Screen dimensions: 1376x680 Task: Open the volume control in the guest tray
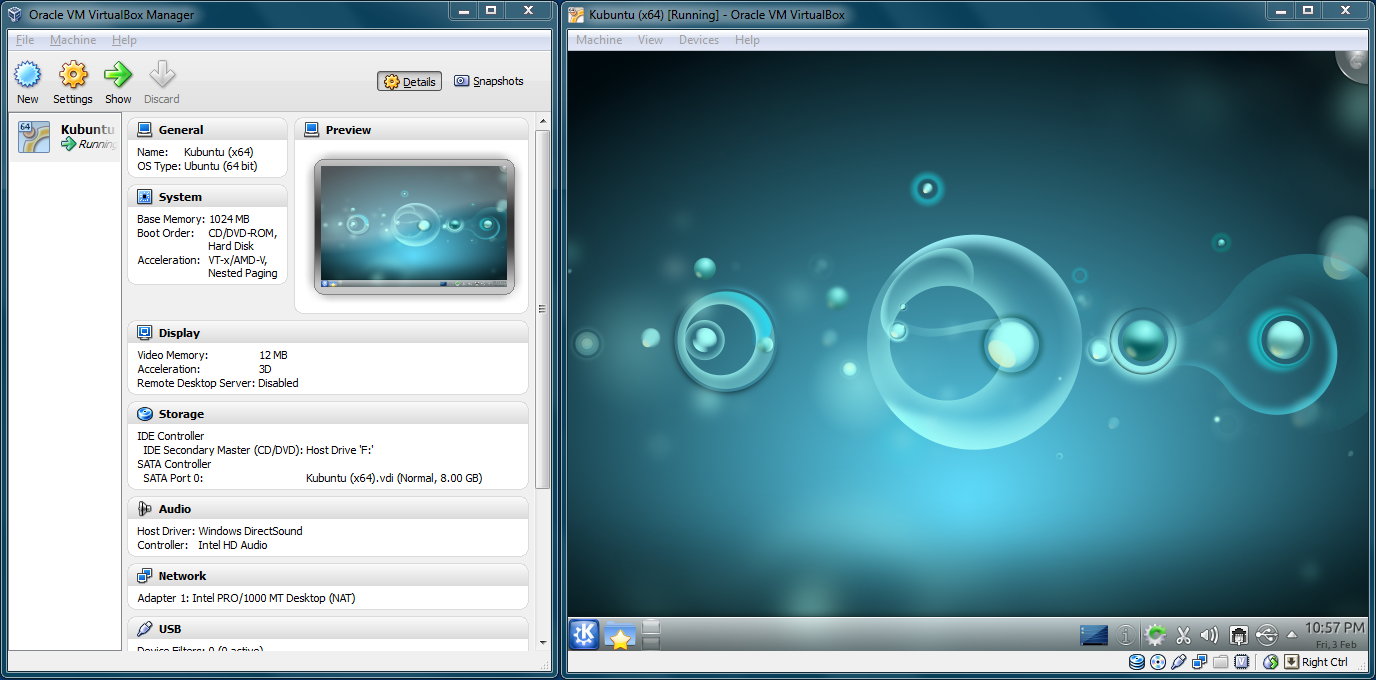(x=1209, y=634)
